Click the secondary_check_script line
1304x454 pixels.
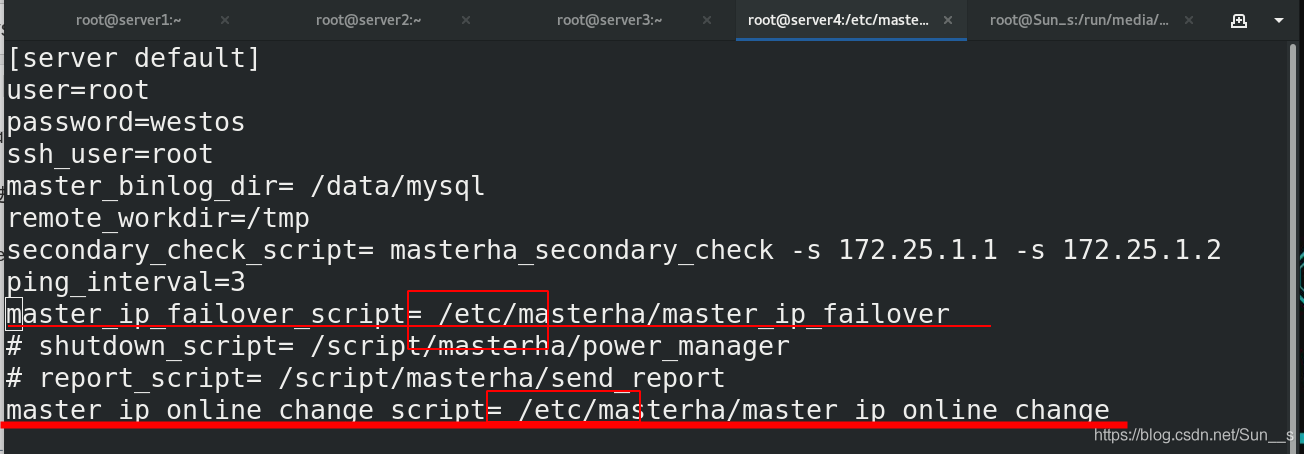614,250
